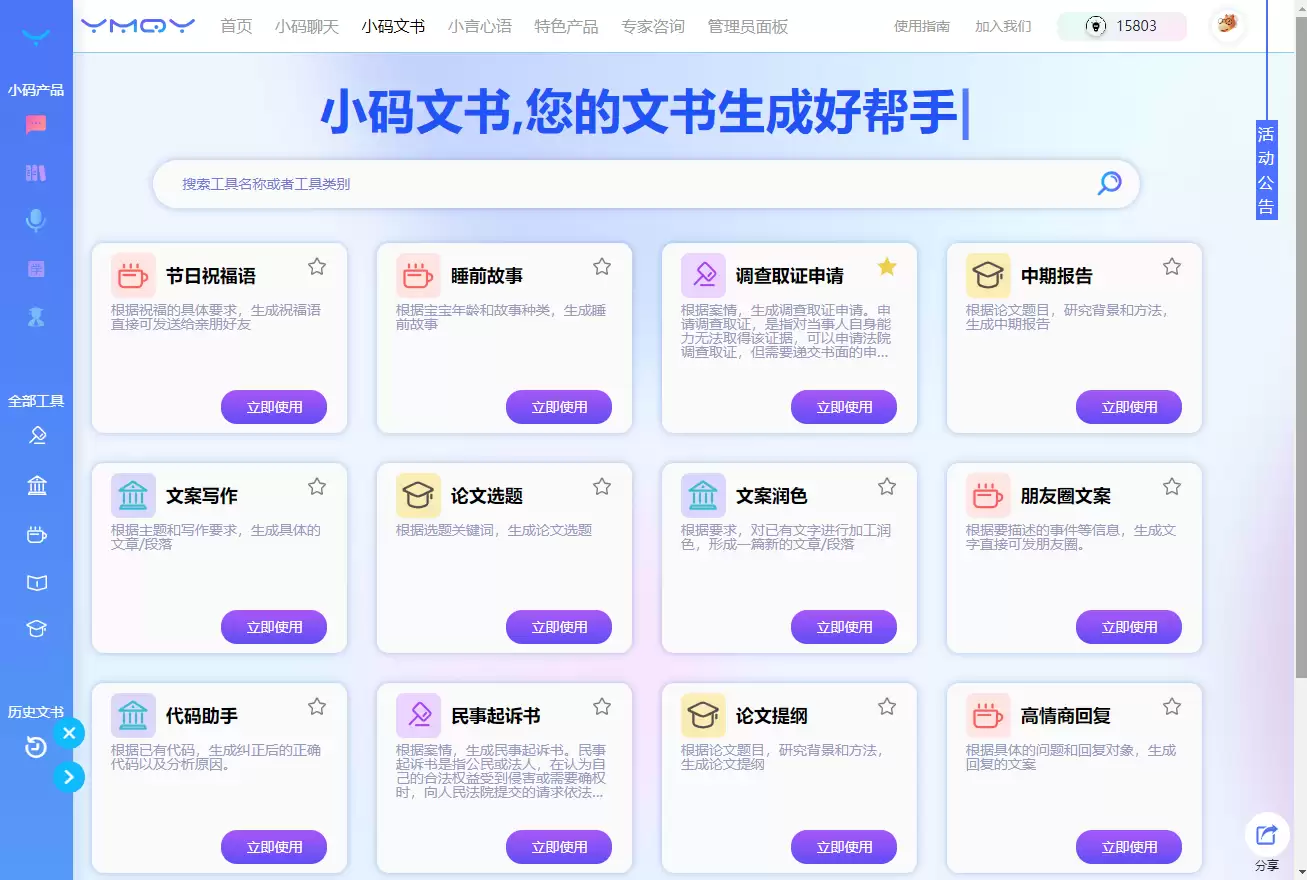Favorite the 文案润色 tool with star
1307x880 pixels.
(x=887, y=486)
